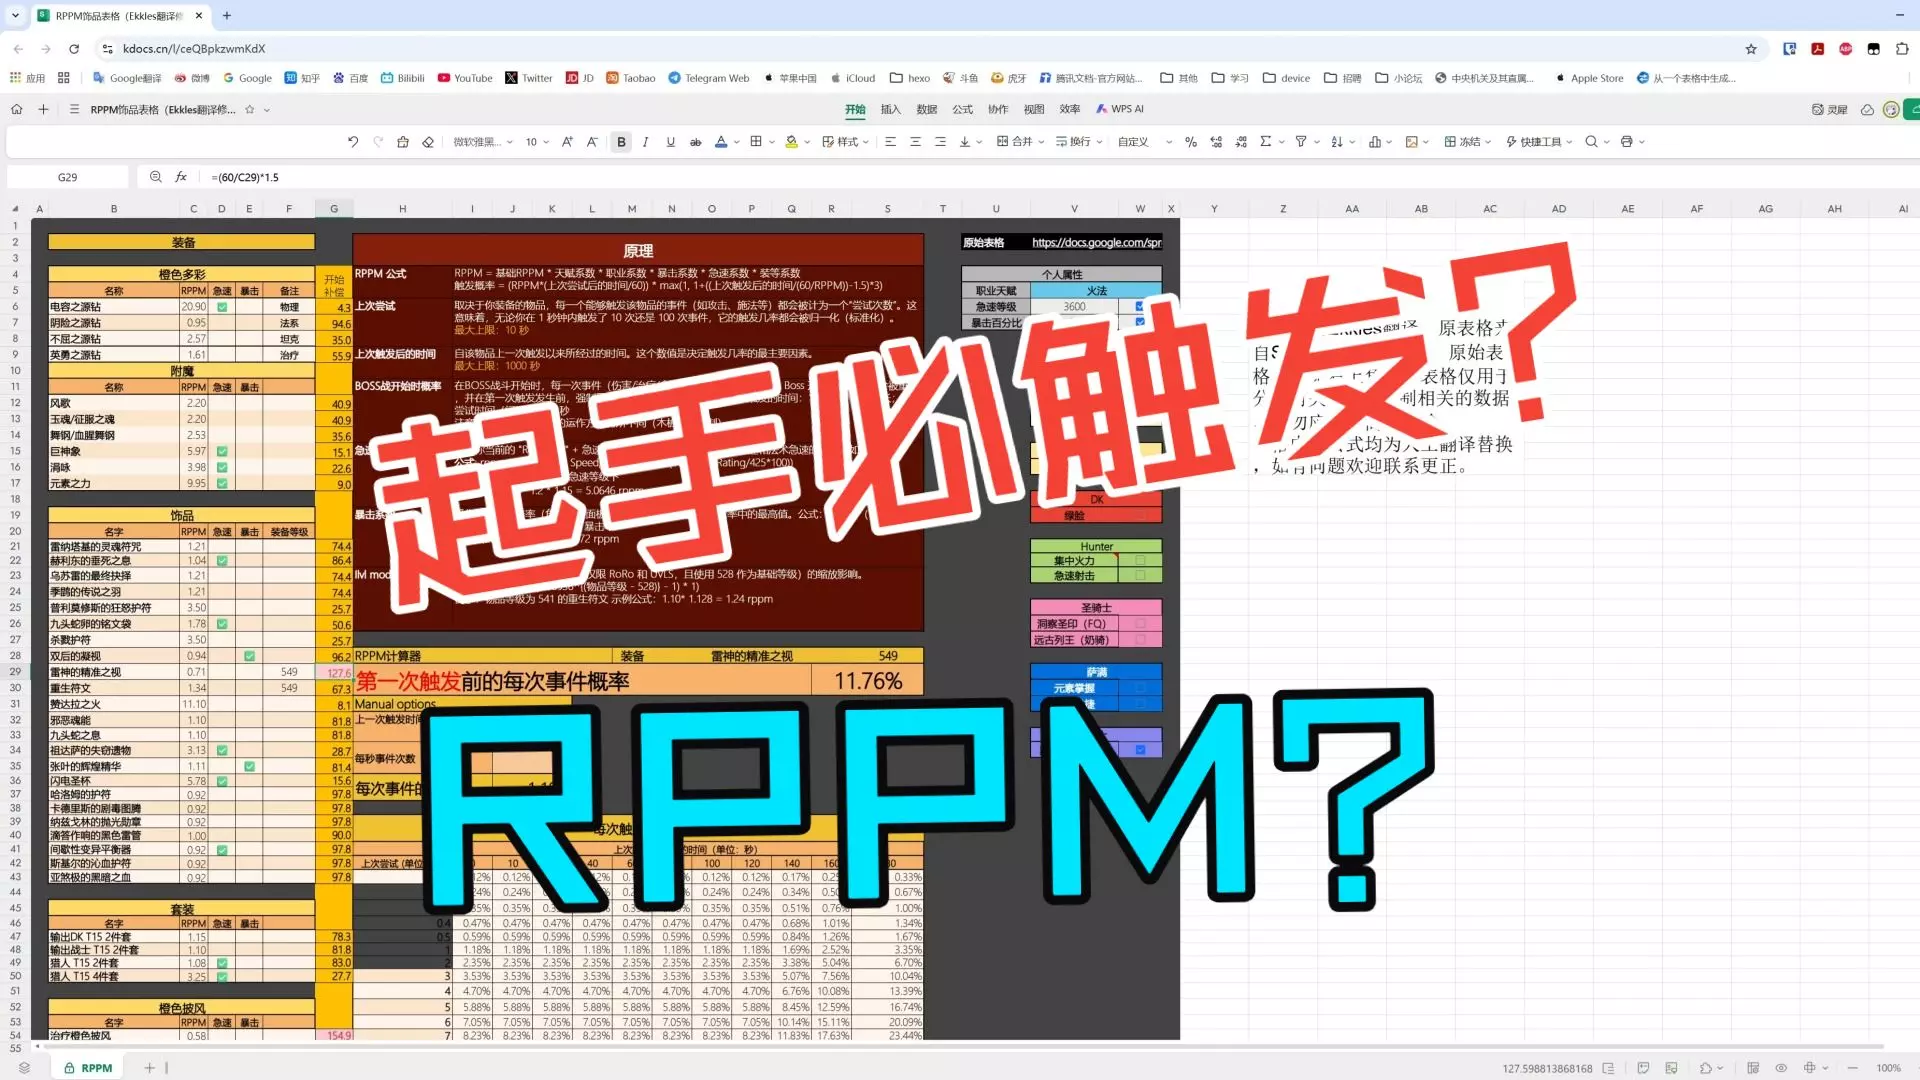The height and width of the screenshot is (1080, 1920).
Task: Open the 冻结 freeze panes dropdown
Action: [x=1468, y=142]
